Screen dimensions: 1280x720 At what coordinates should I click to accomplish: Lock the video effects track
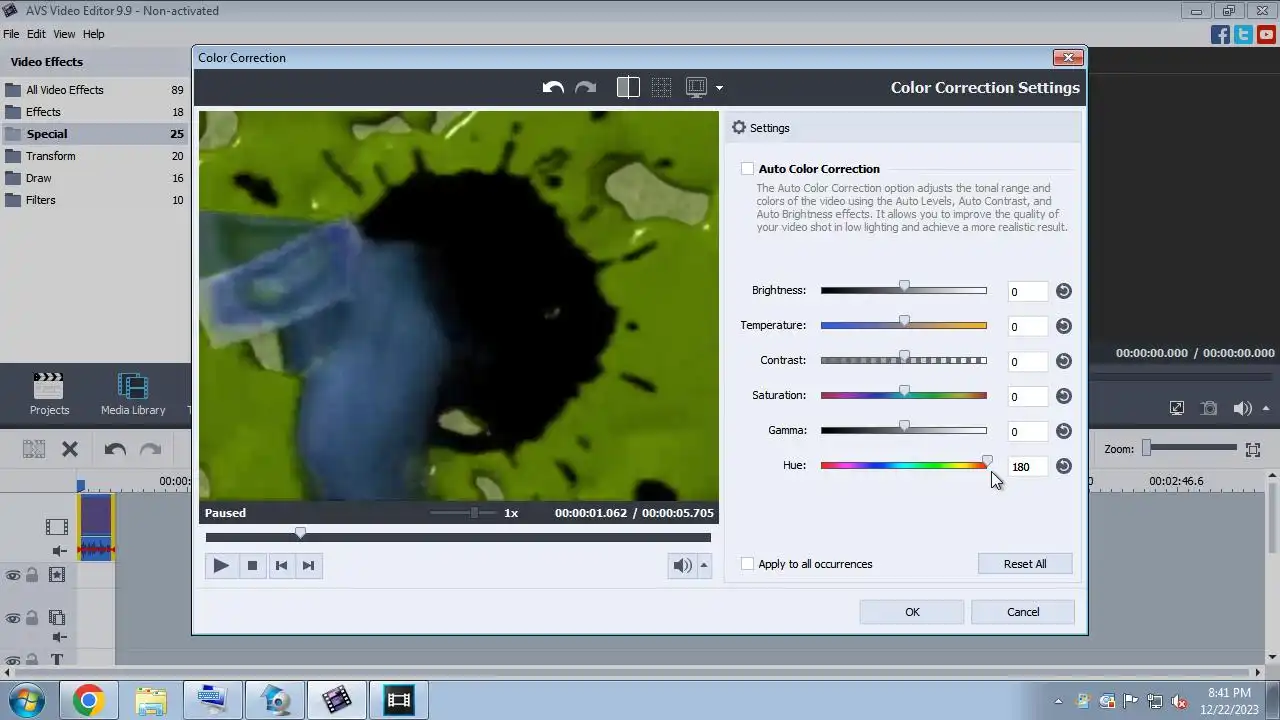click(x=32, y=575)
